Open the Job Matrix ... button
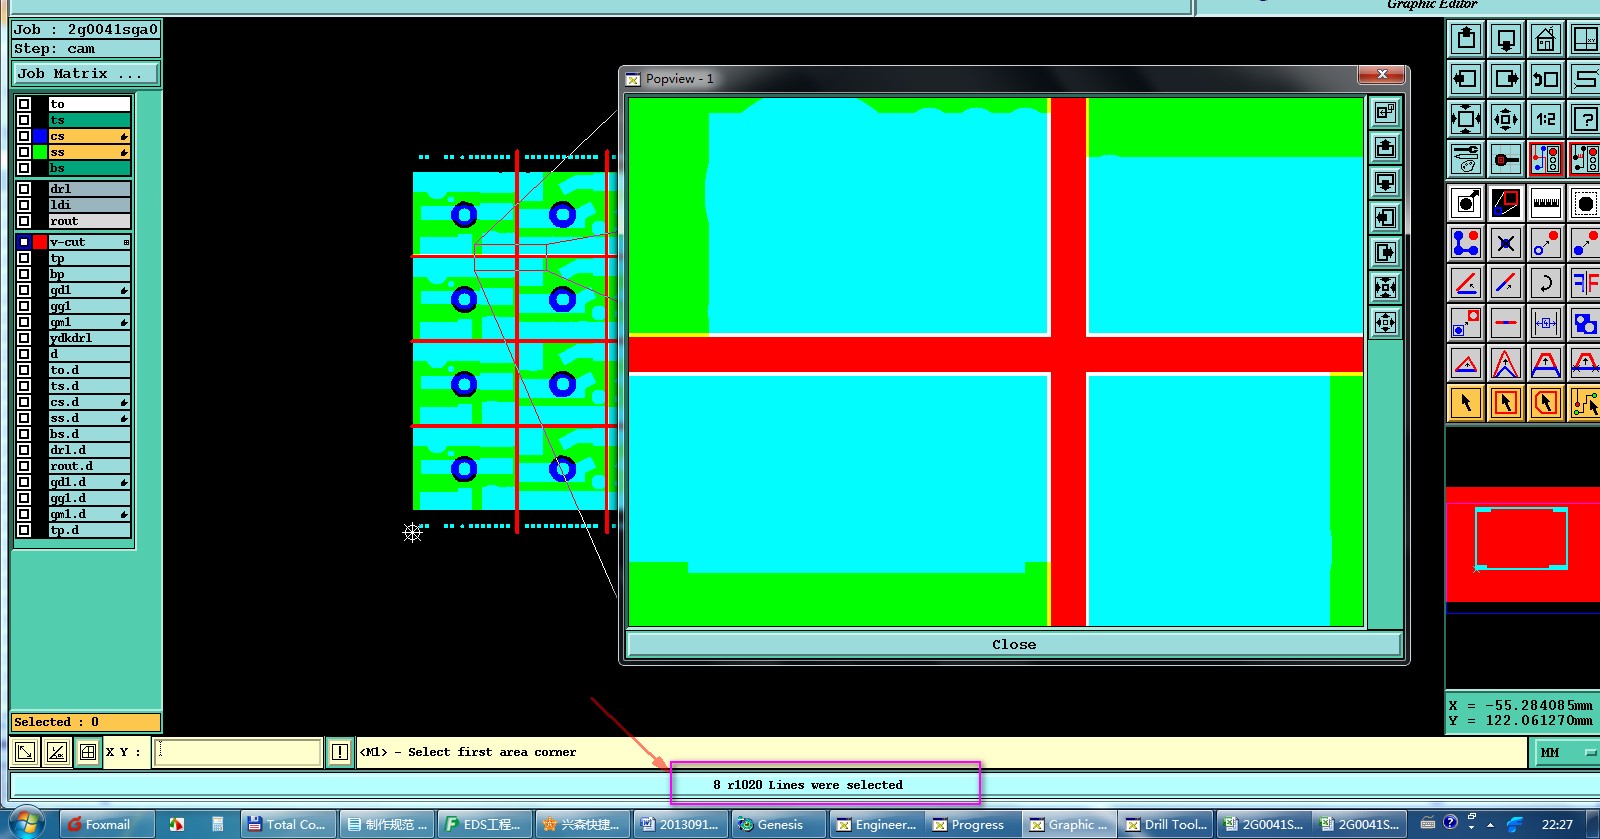Screen dimensions: 1600x839 85,73
